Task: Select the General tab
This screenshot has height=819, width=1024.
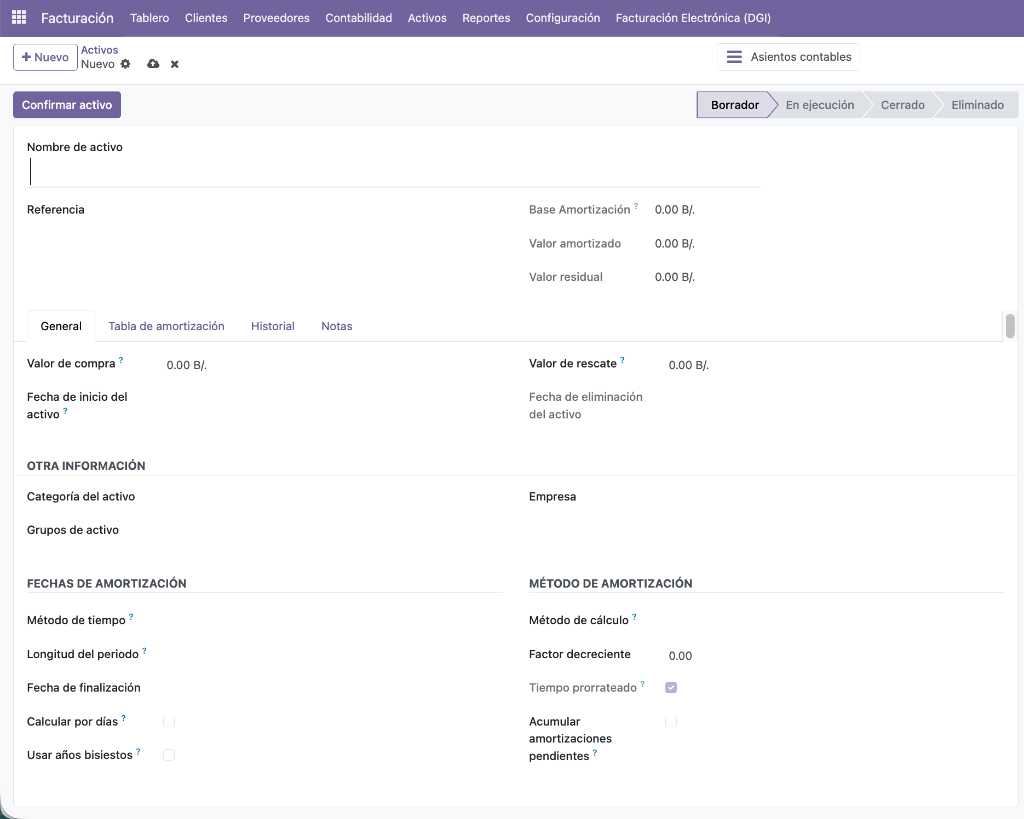Action: click(x=61, y=326)
